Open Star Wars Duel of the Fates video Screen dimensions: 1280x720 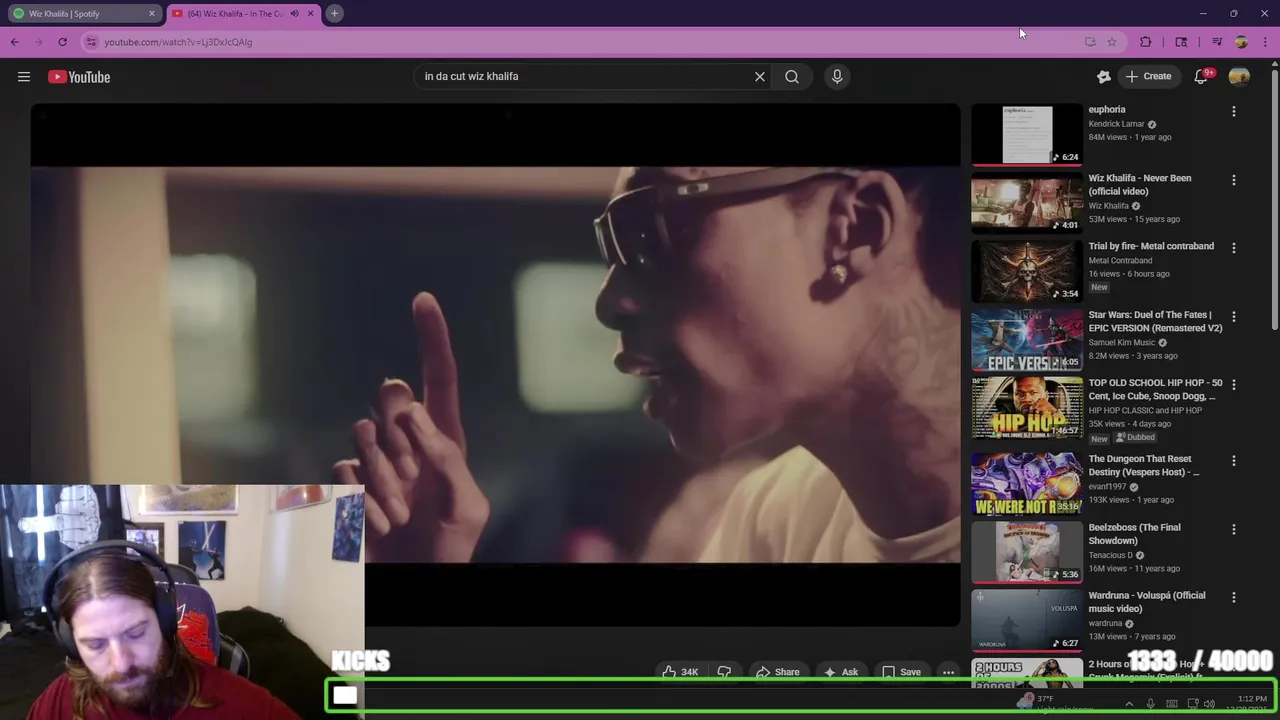tap(1027, 340)
